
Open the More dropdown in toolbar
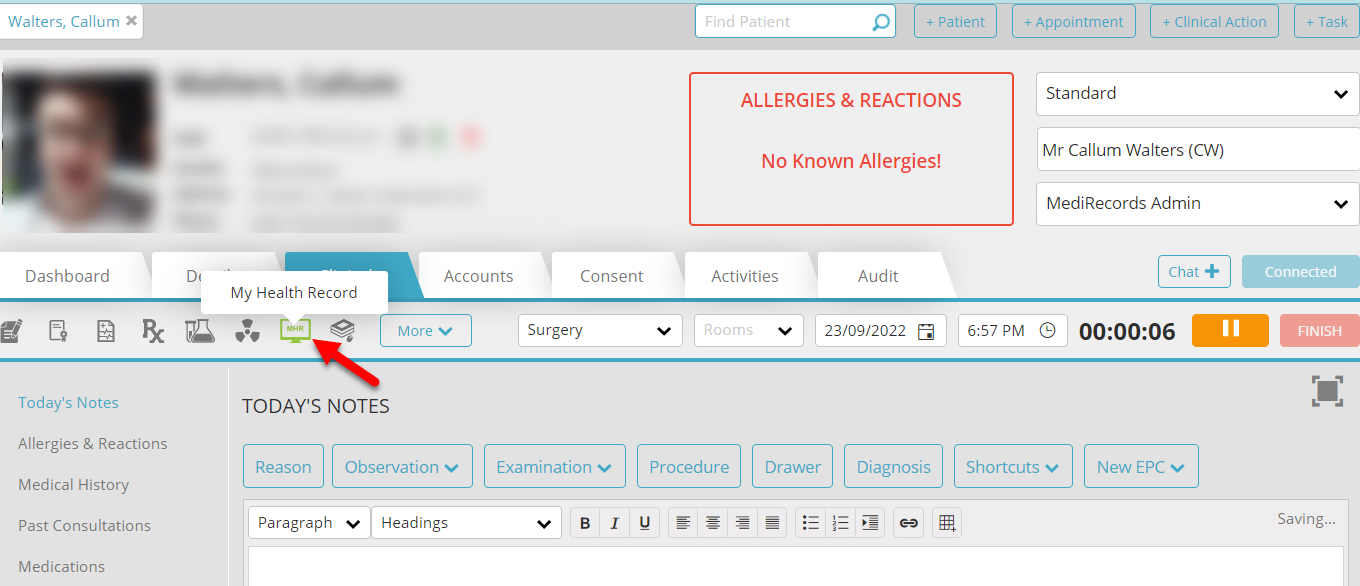[x=425, y=330]
